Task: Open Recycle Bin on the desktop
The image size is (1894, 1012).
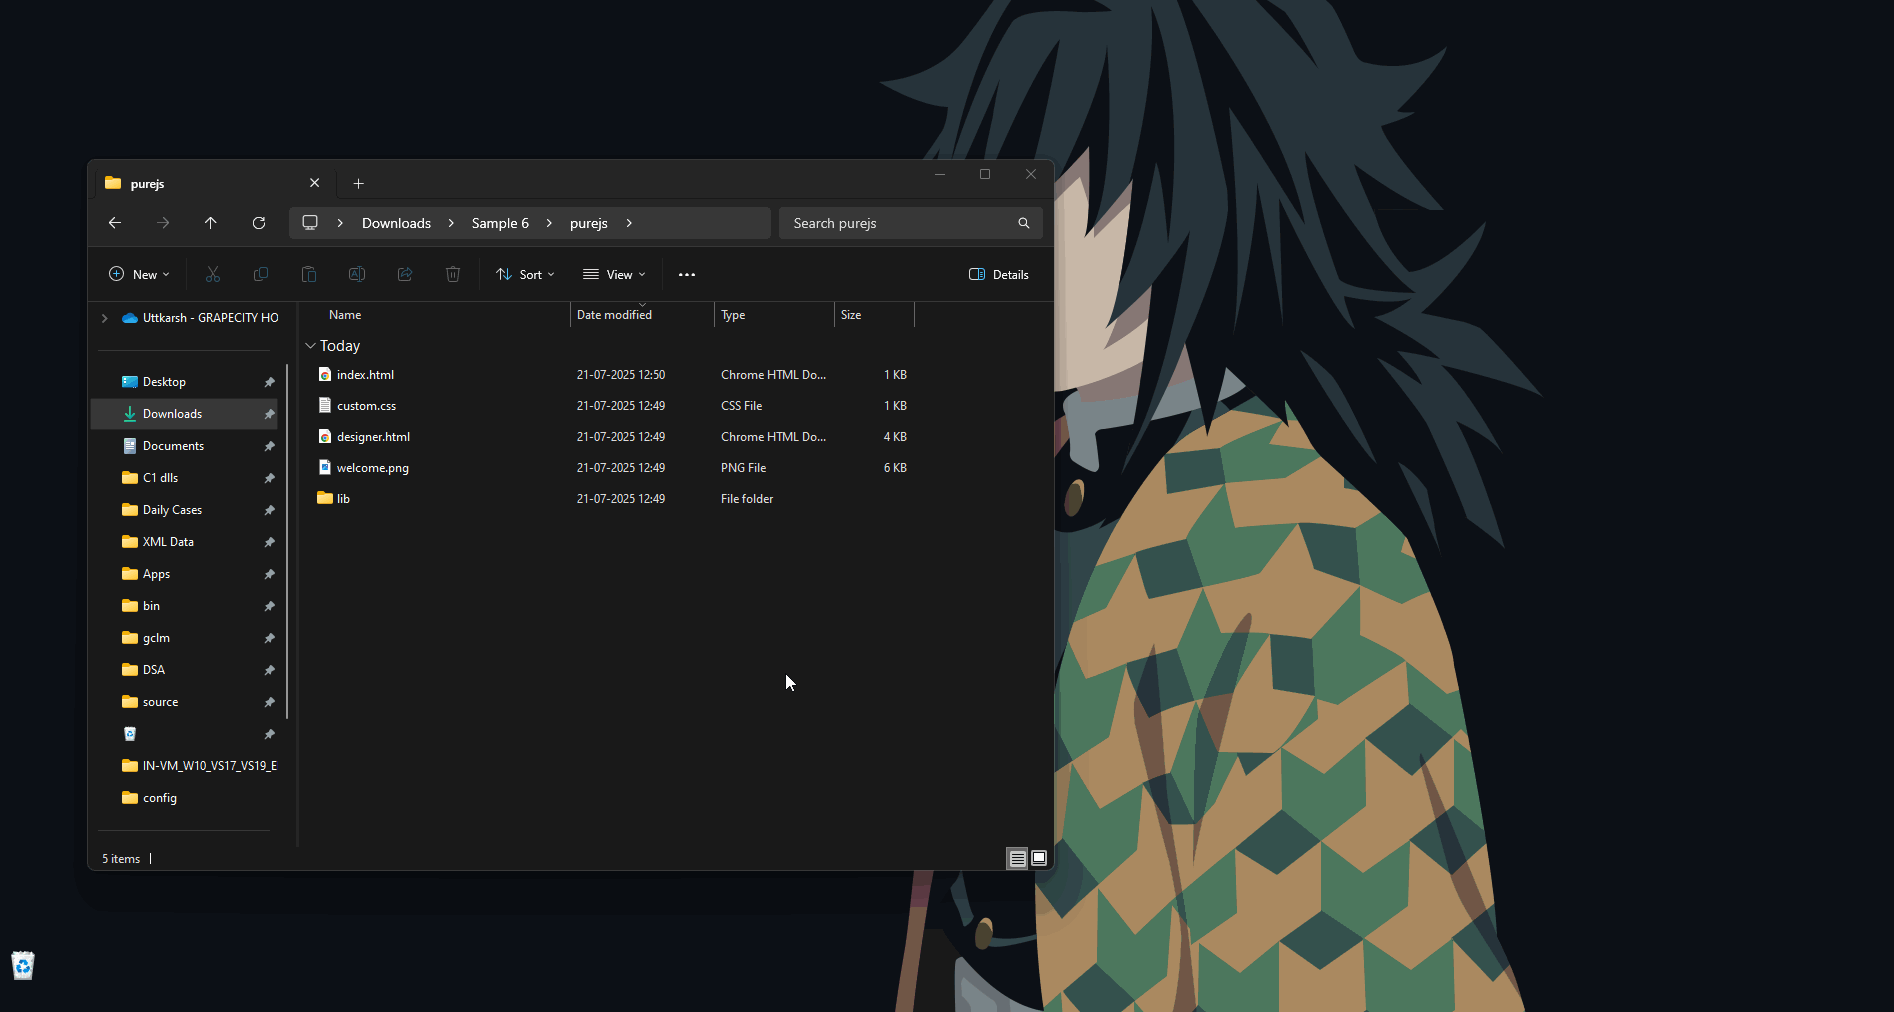Action: click(23, 965)
